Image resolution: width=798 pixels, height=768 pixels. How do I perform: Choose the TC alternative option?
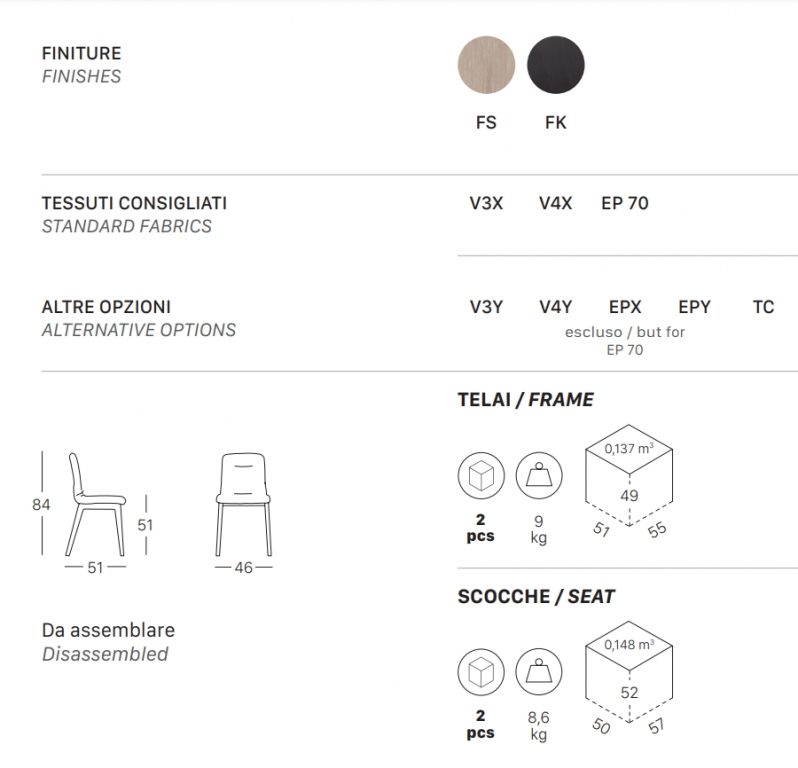[763, 307]
